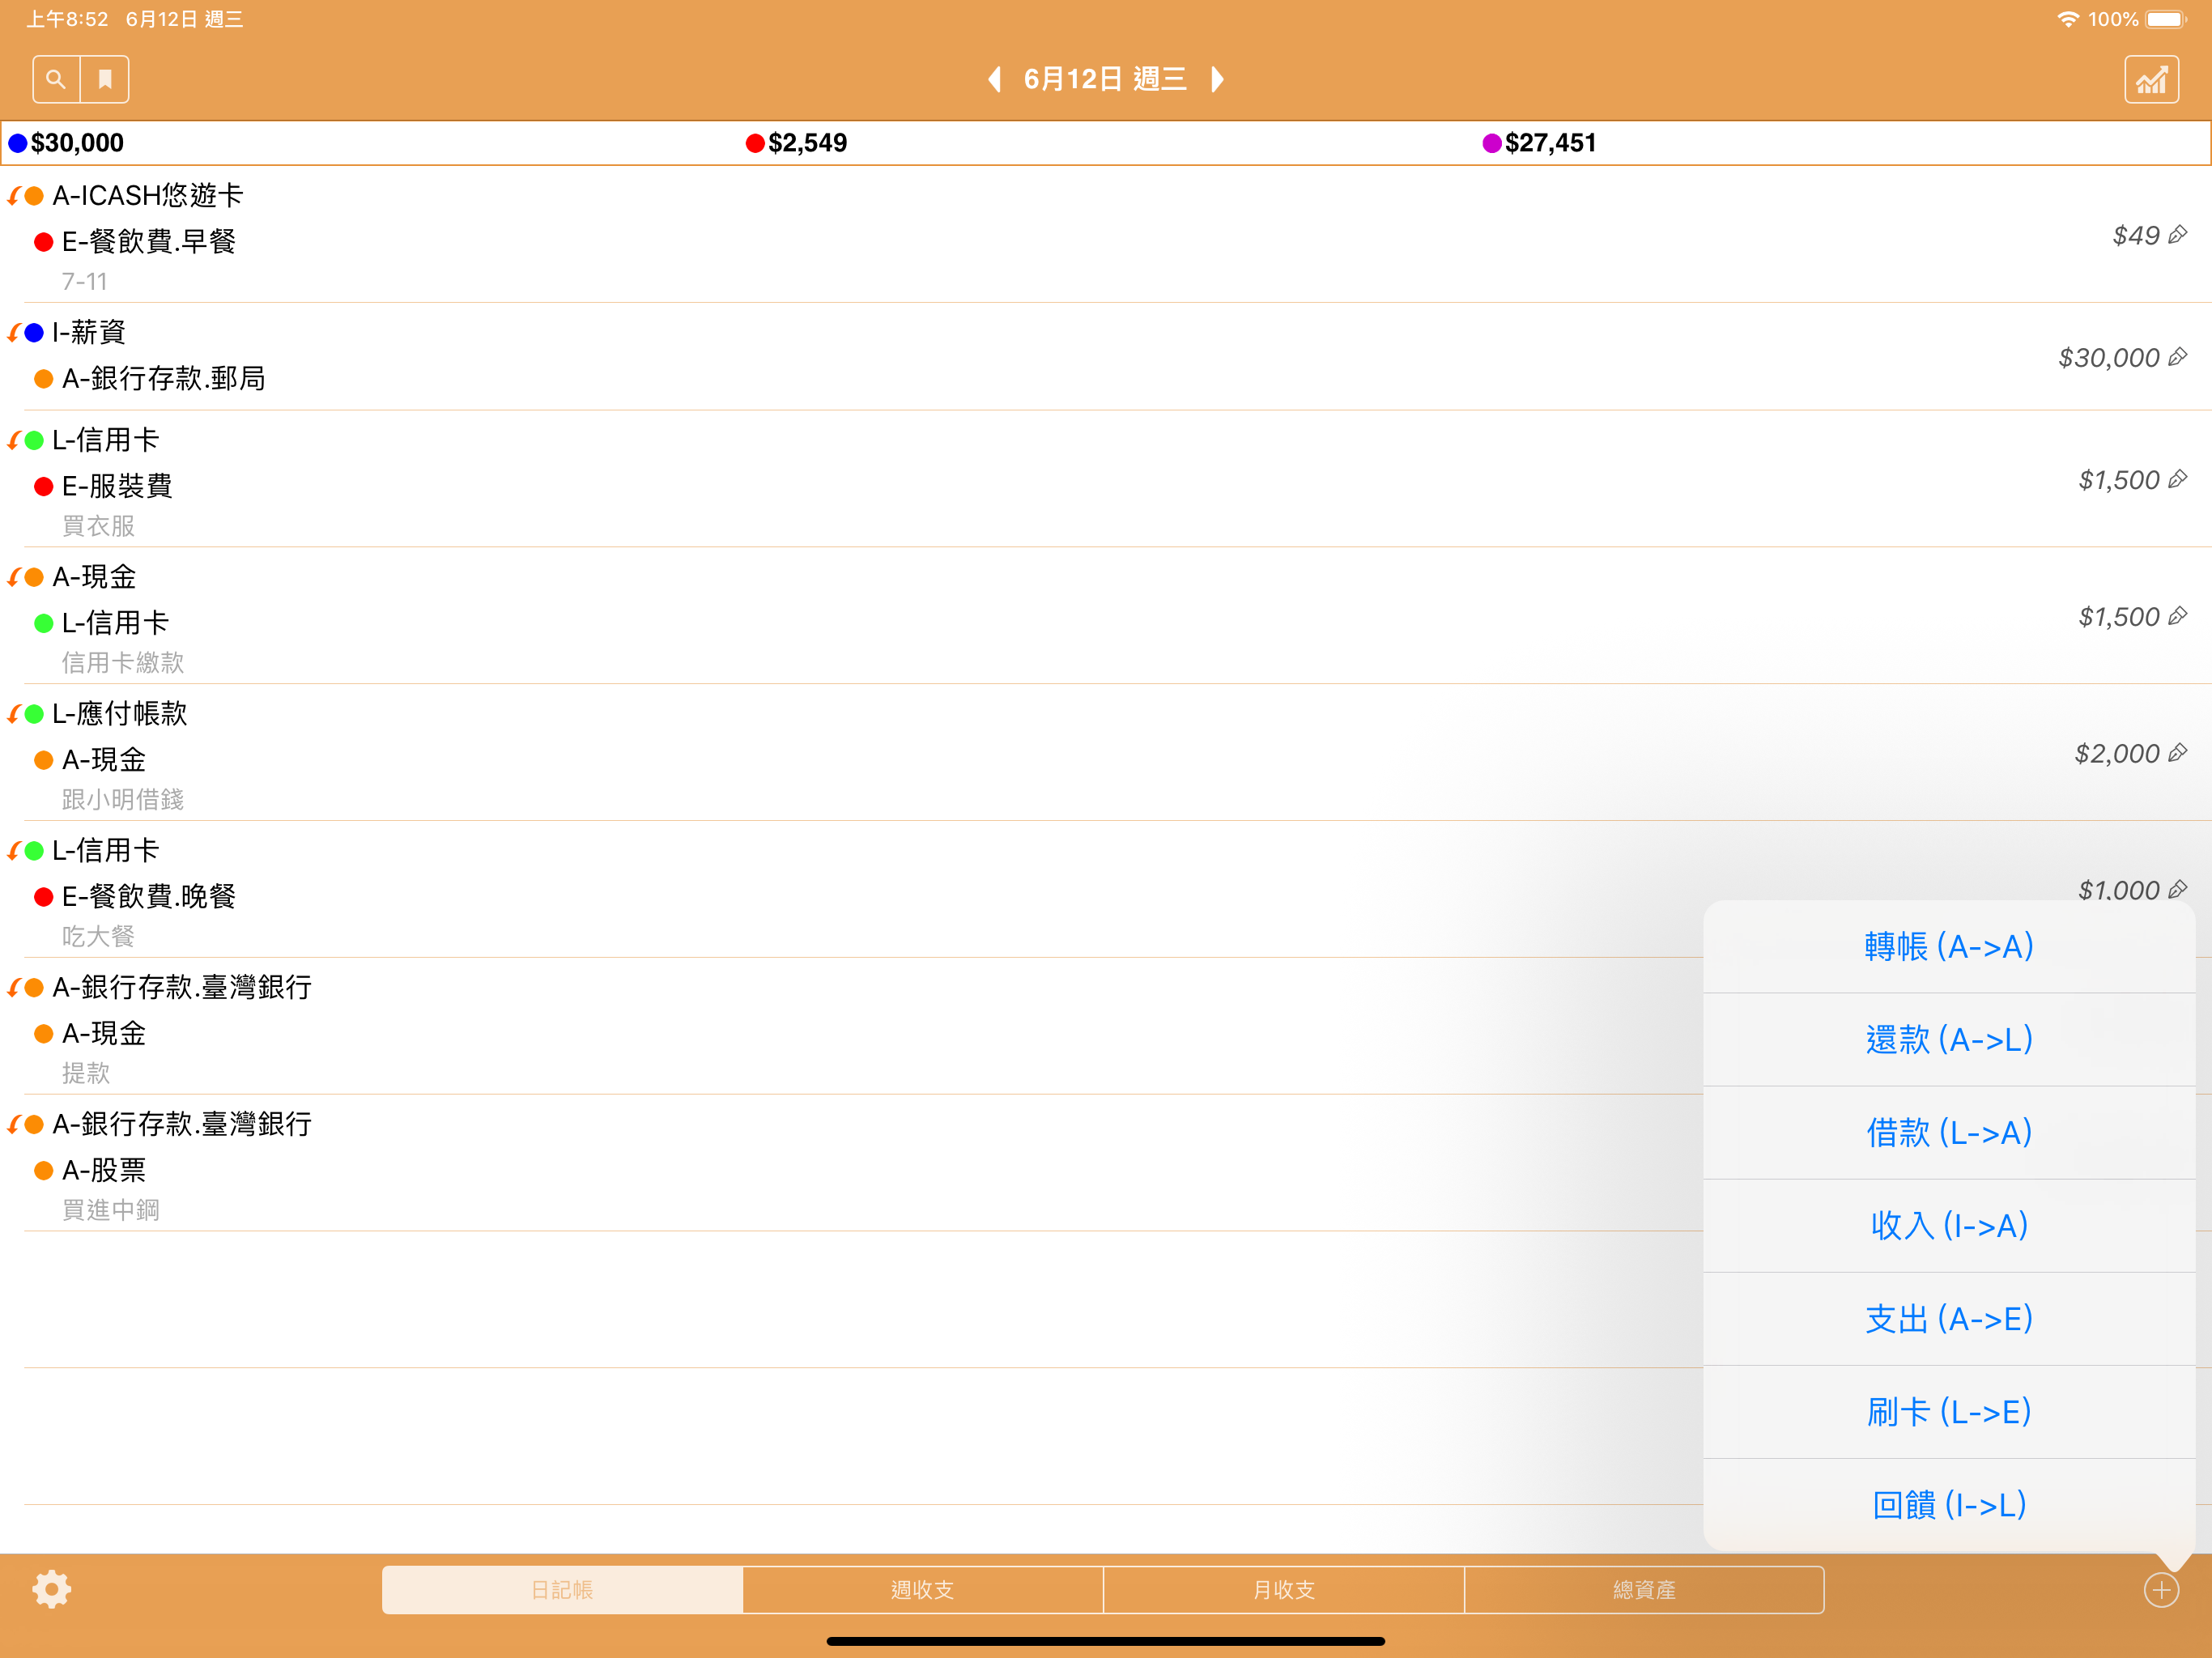Tap the red expense total $2,549
Viewport: 2212px width, 1658px height.
tap(797, 143)
